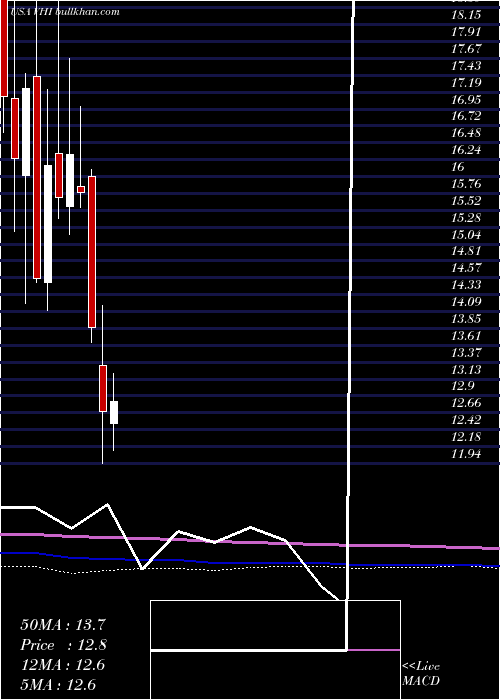Click the 12.9 price axis label
This screenshot has width=500, height=700.
[x=462, y=387]
